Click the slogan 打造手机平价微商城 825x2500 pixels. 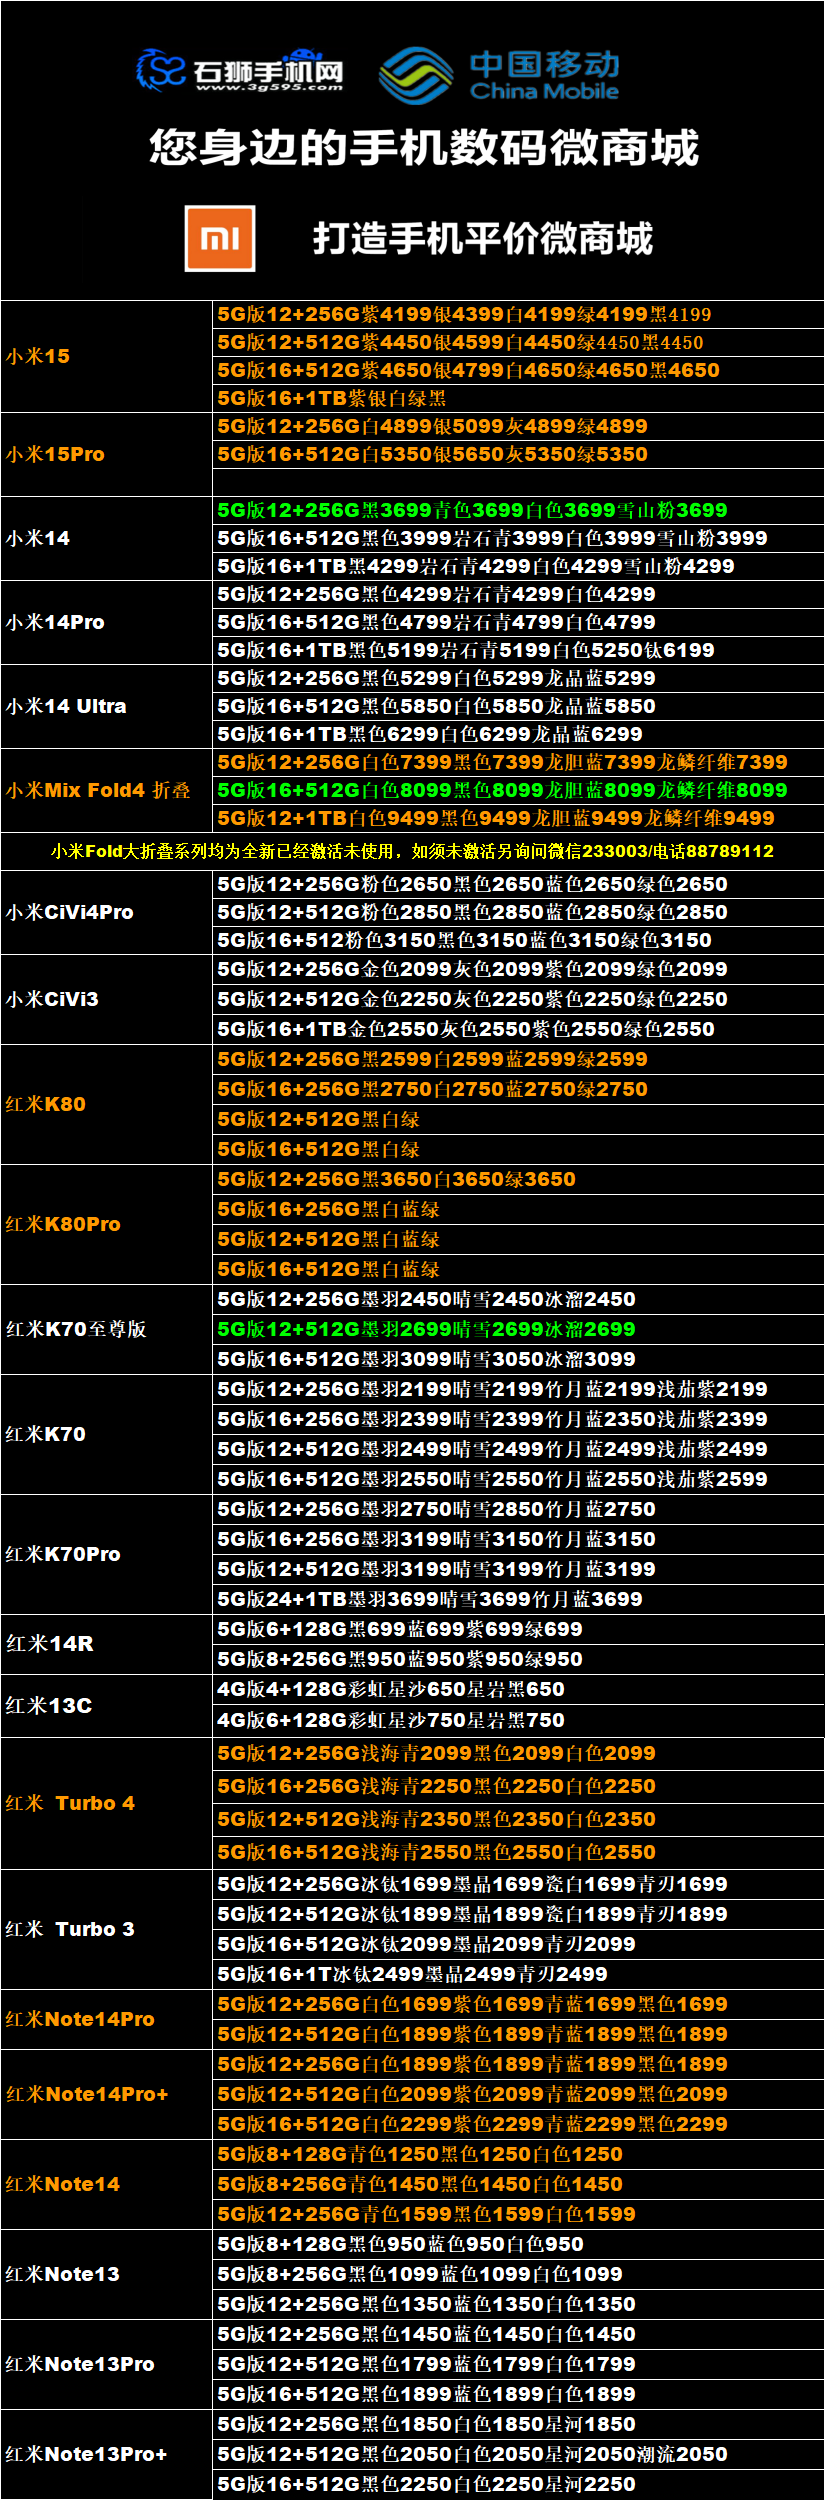pyautogui.click(x=482, y=239)
